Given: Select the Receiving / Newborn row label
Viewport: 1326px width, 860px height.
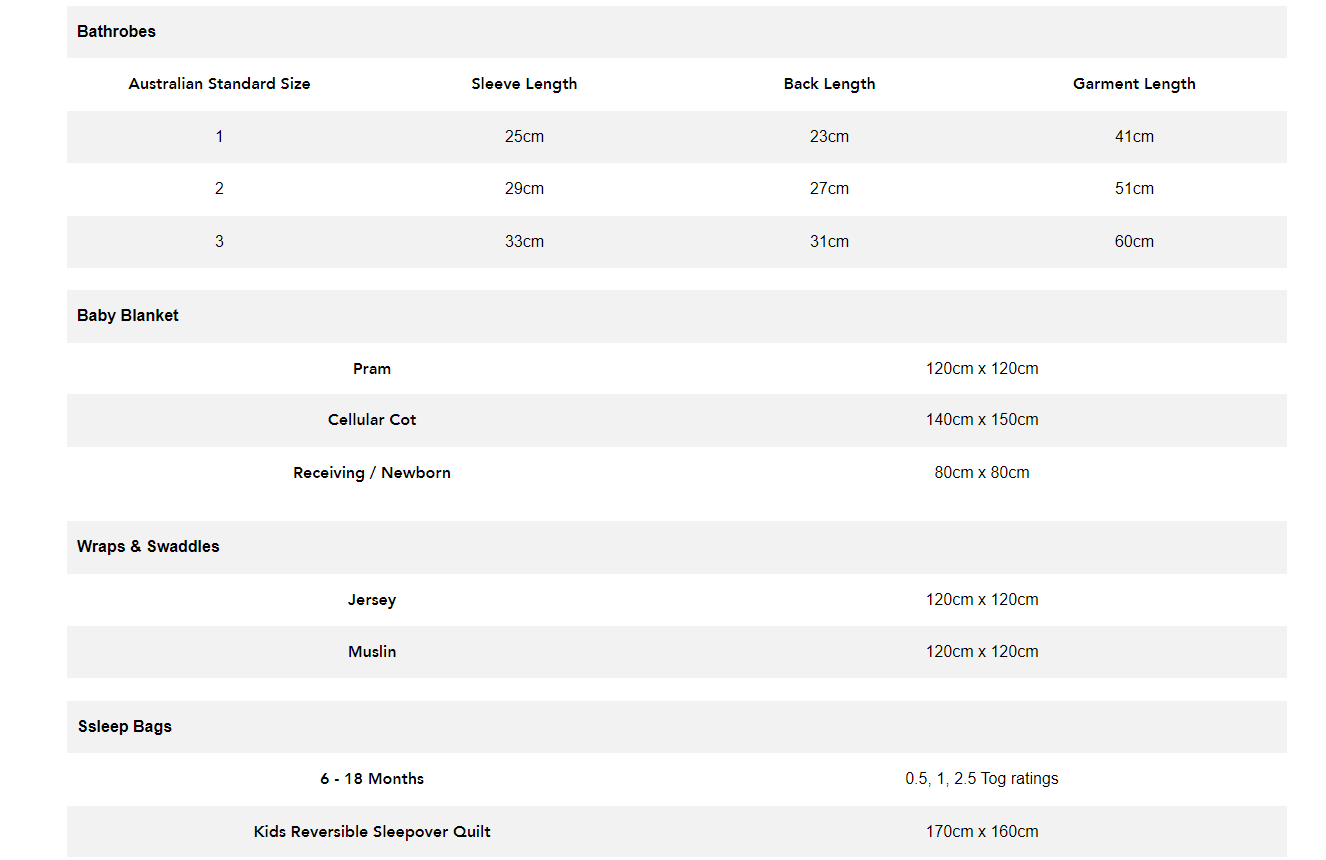Looking at the screenshot, I should pos(372,473).
